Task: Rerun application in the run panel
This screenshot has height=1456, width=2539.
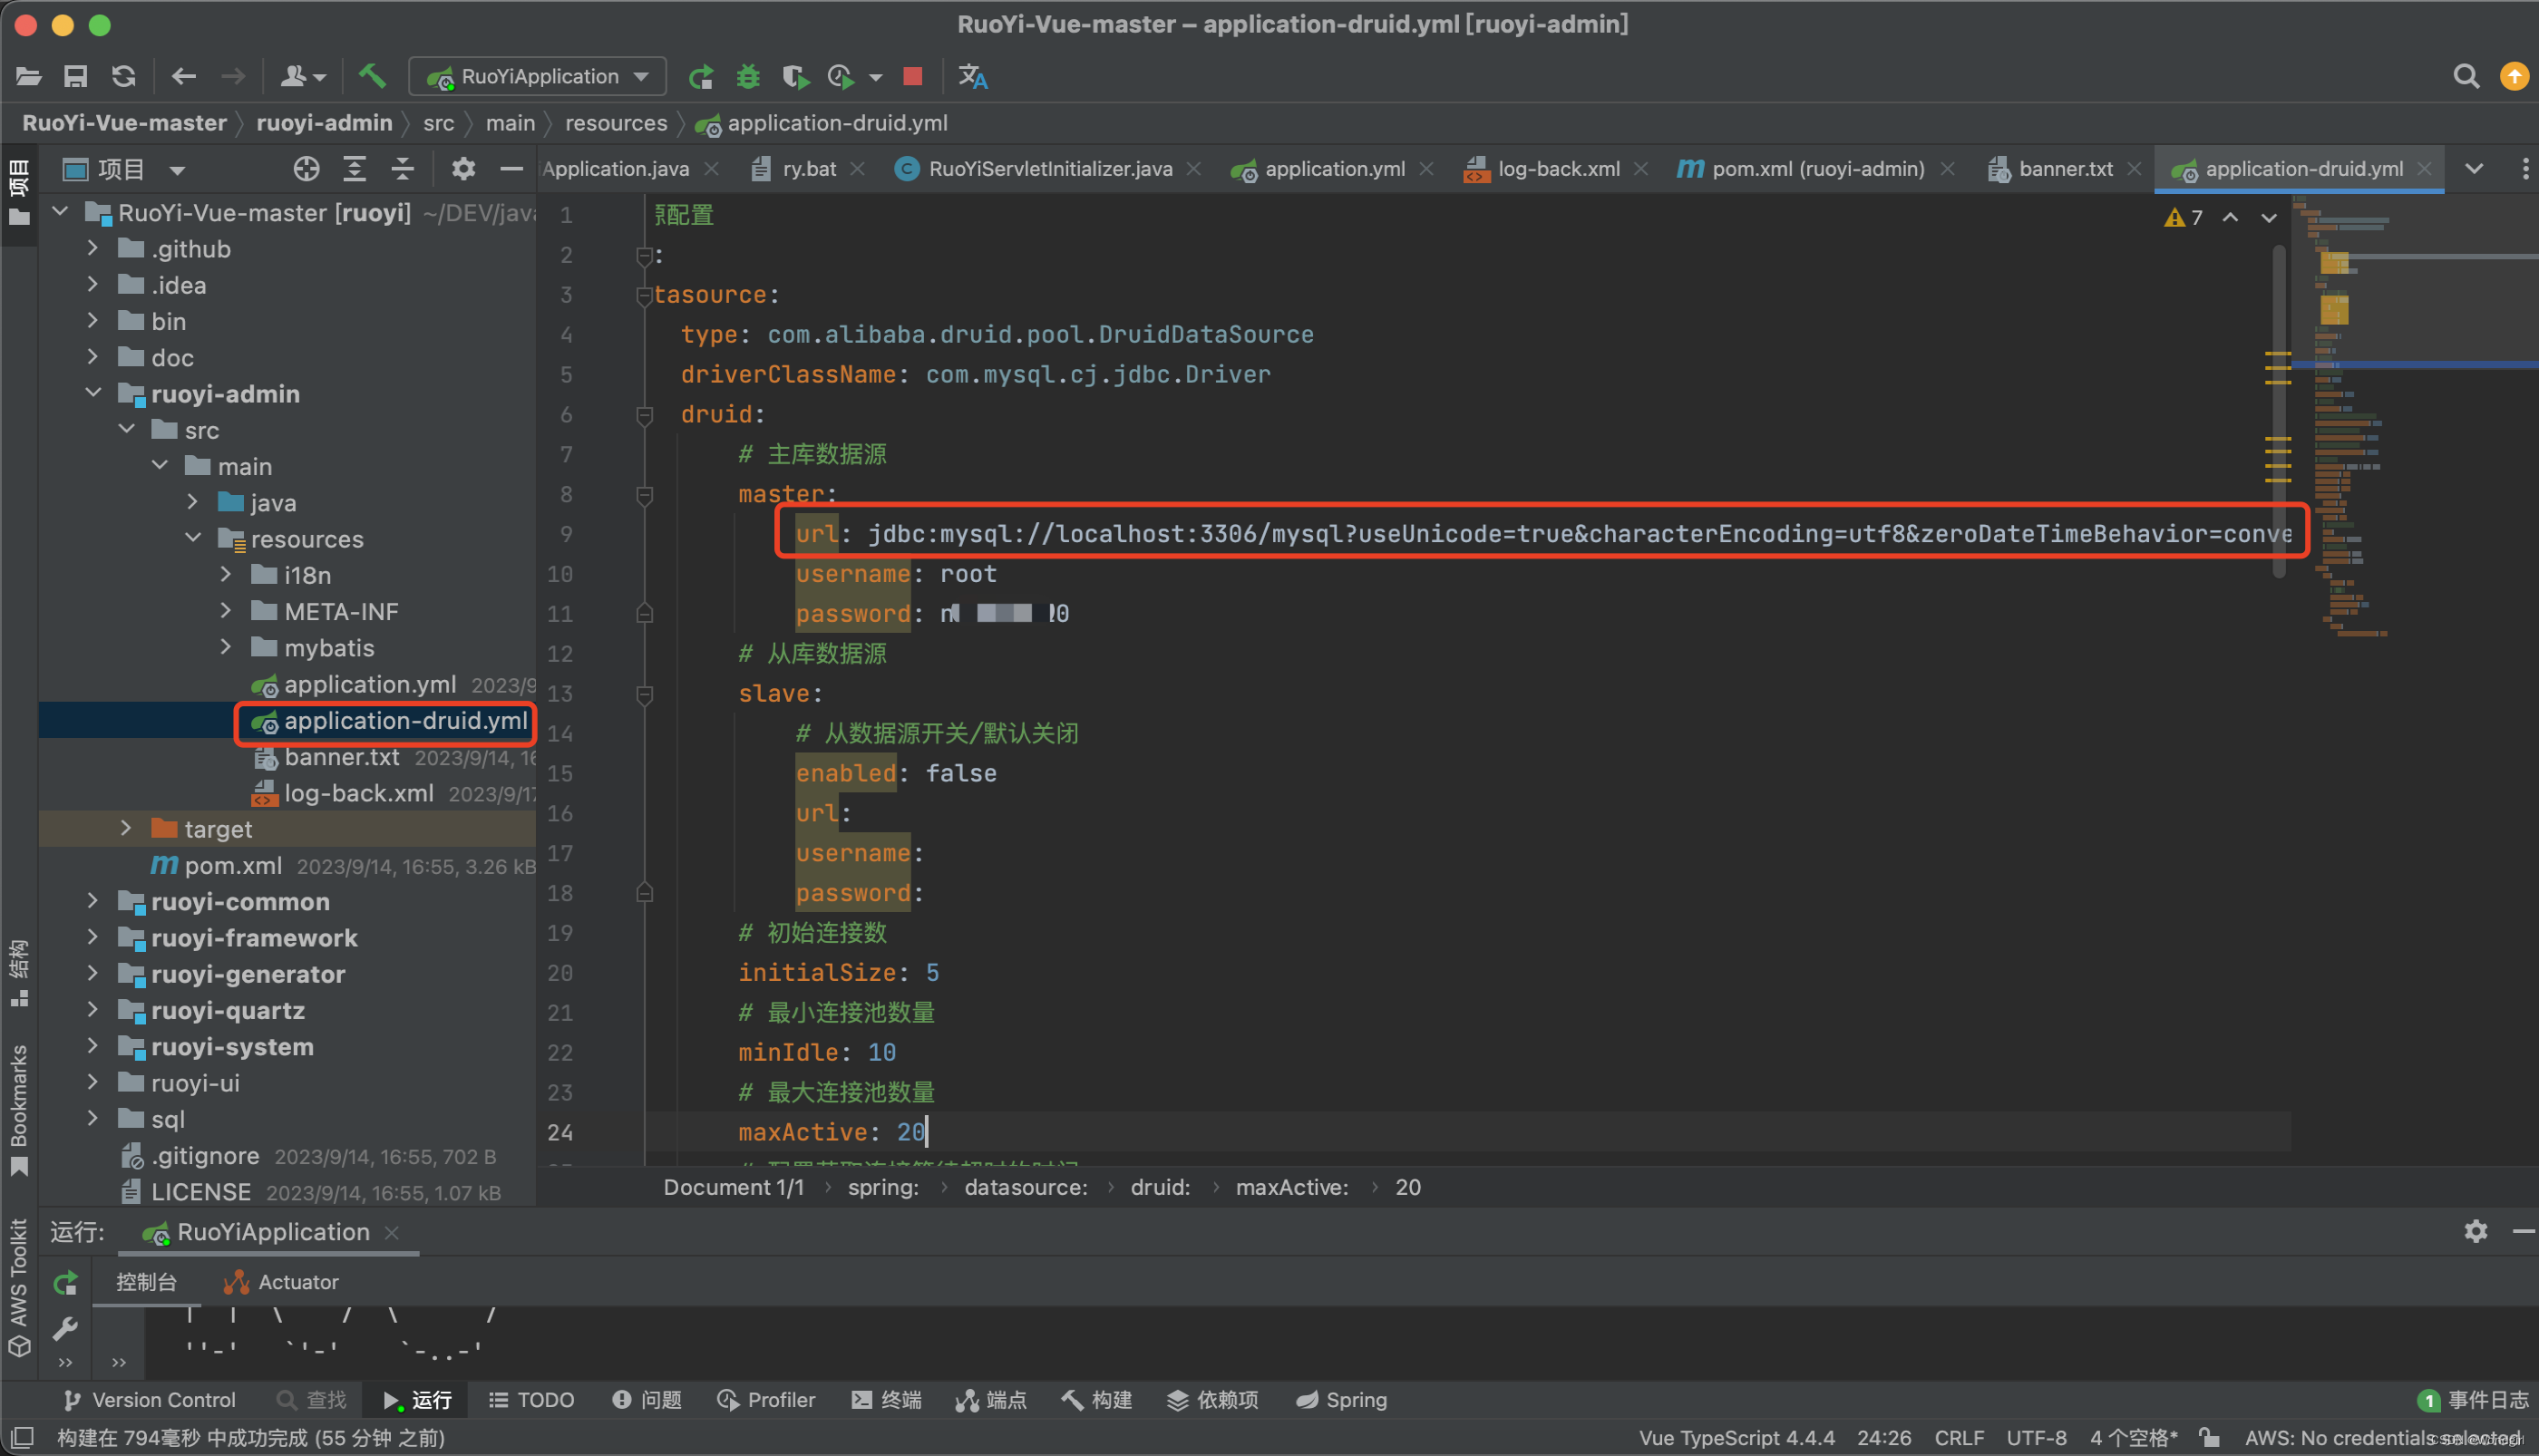Action: pos(65,1282)
